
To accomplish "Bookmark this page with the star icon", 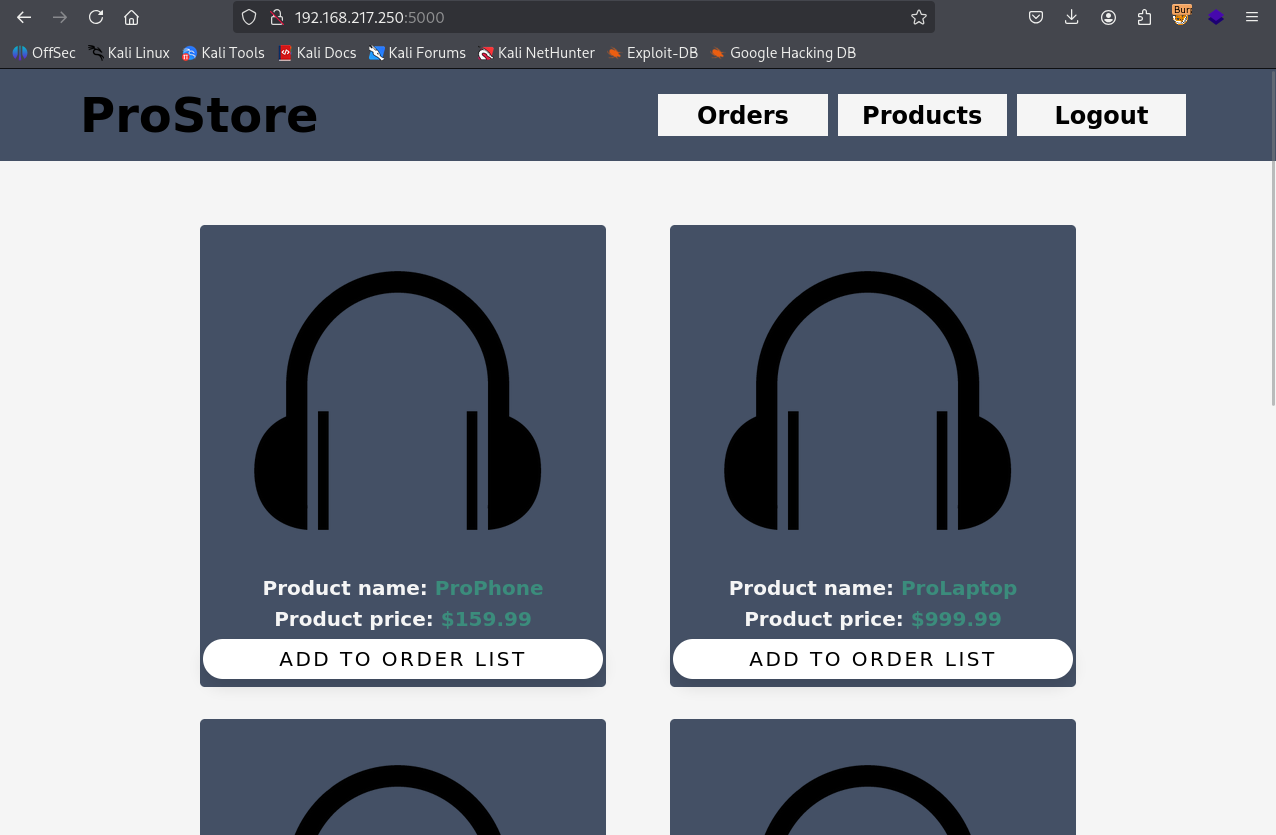I will pos(918,17).
